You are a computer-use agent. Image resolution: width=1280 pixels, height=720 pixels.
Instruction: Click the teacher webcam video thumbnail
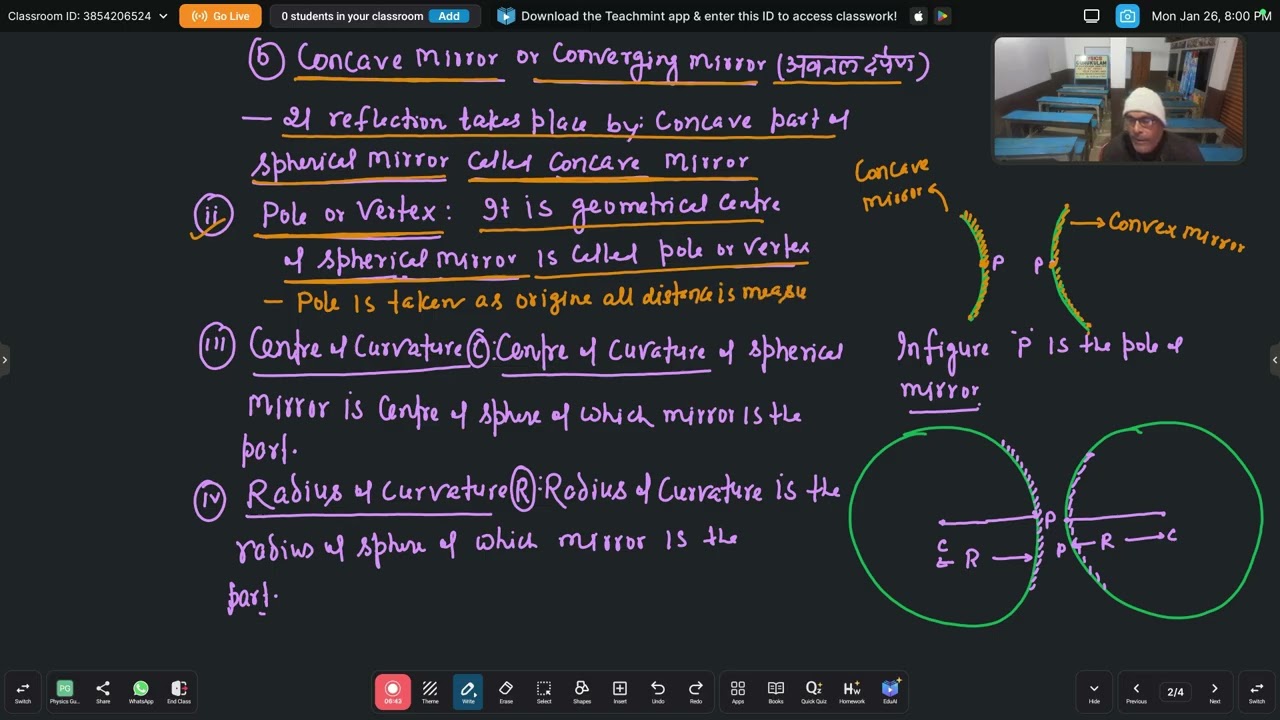coord(1118,99)
